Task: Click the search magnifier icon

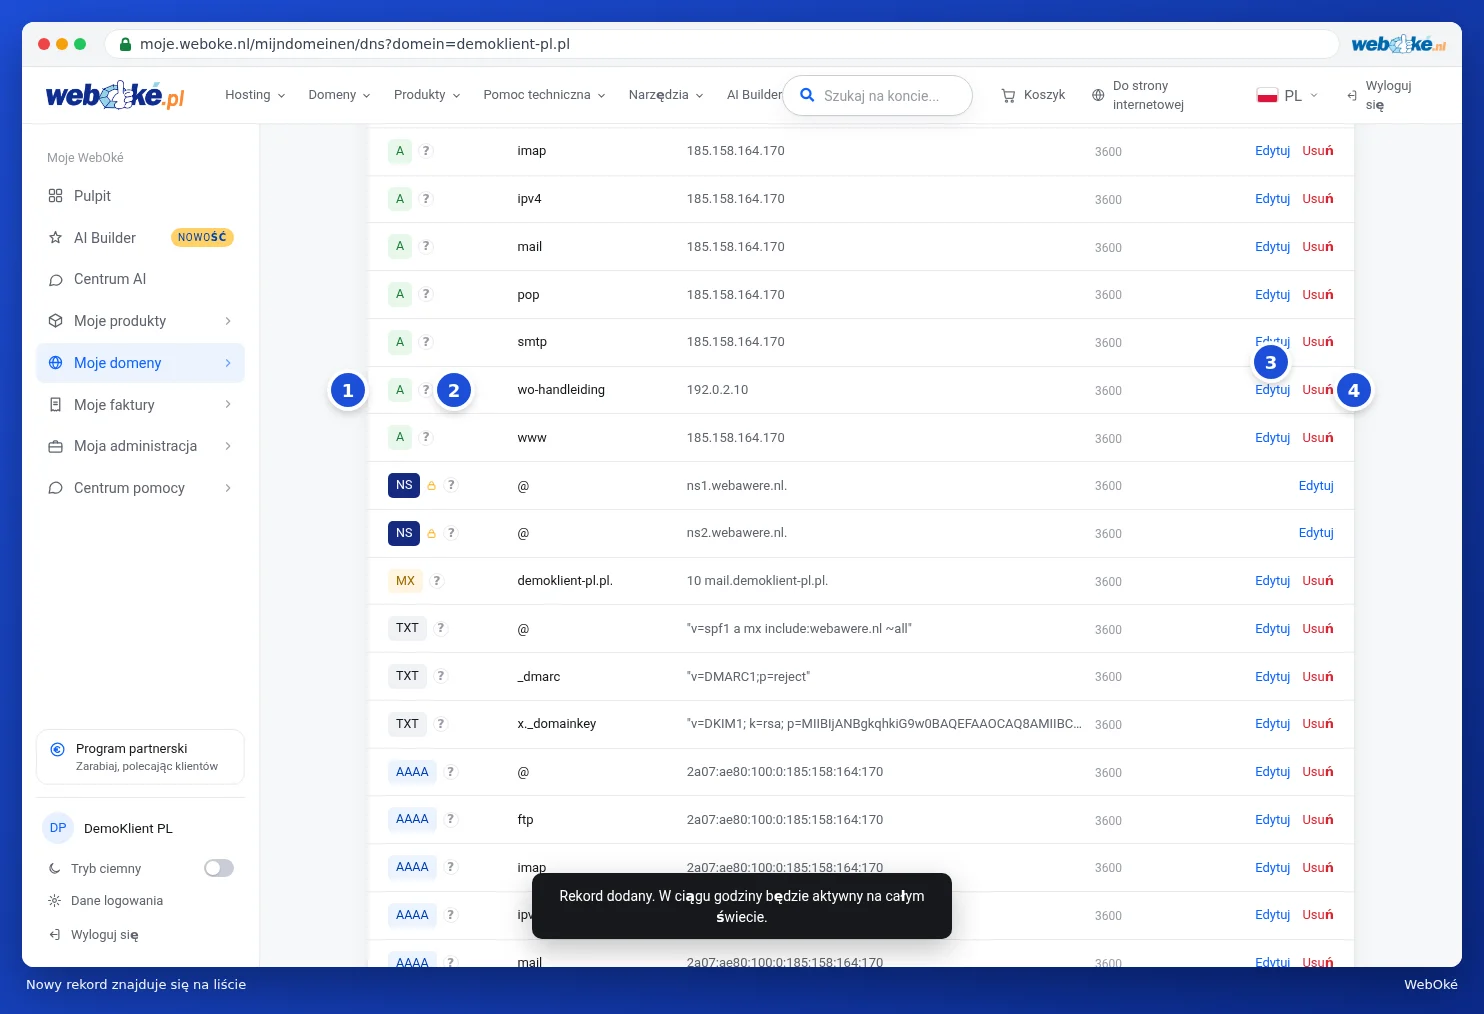Action: pyautogui.click(x=807, y=95)
